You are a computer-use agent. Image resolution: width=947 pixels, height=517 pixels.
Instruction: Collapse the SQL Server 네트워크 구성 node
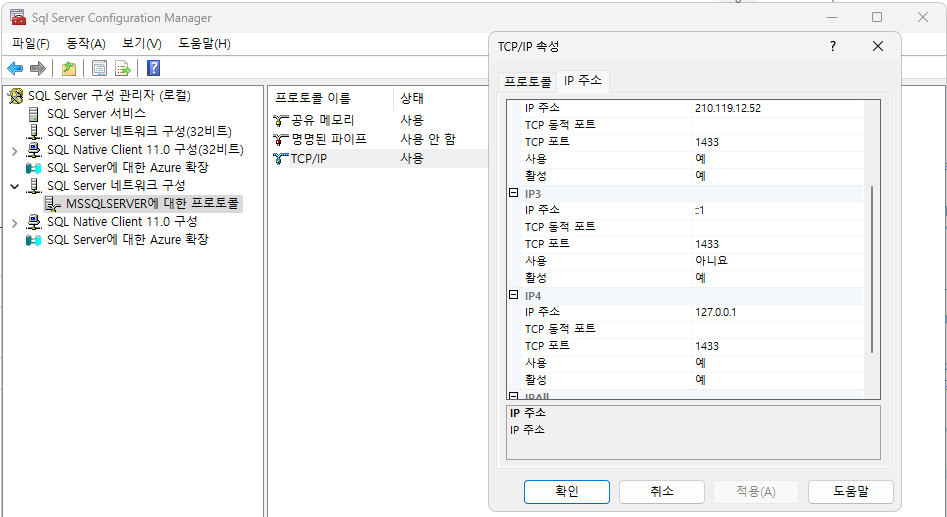[14, 187]
